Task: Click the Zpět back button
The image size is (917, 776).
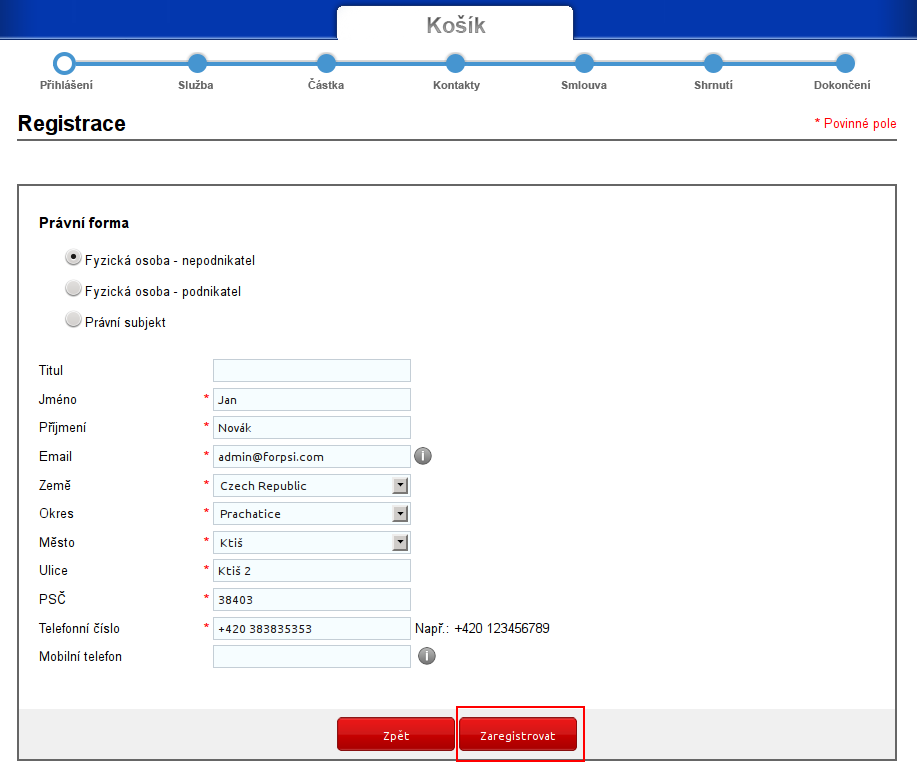Action: 395,735
